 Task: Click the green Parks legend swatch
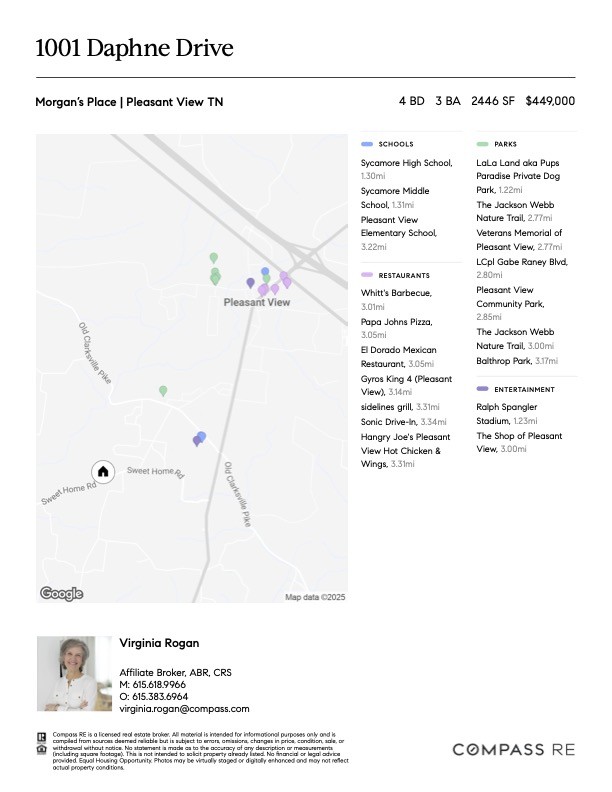(482, 144)
